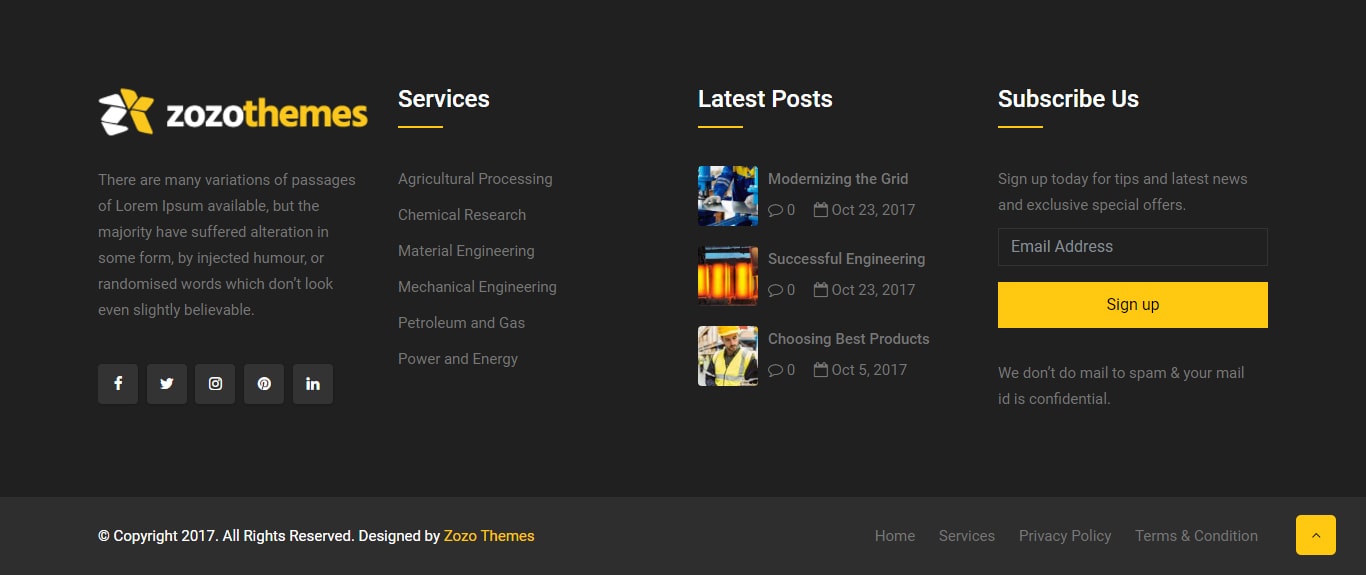
Task: Open the Agricultural Processing service link
Action: click(475, 179)
